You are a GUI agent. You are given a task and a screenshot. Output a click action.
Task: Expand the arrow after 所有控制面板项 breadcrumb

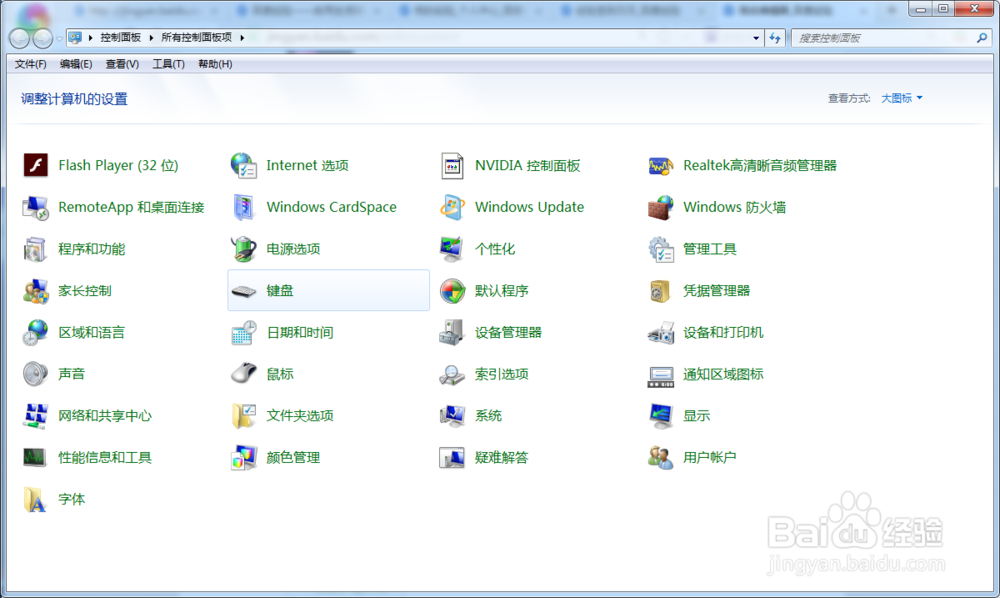(242, 38)
